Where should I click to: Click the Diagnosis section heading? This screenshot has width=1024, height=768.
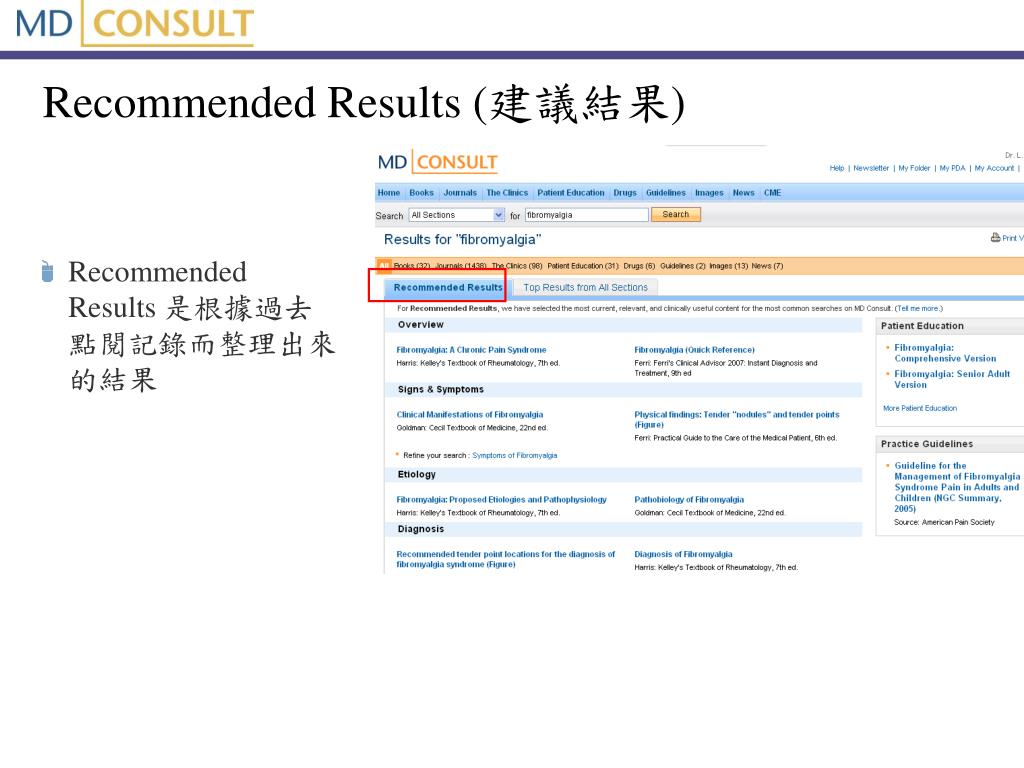421,529
